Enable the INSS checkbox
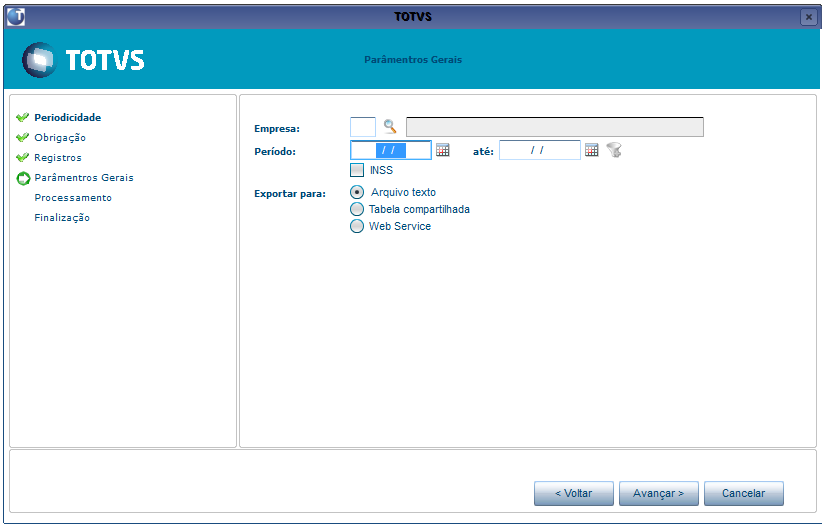 point(357,170)
